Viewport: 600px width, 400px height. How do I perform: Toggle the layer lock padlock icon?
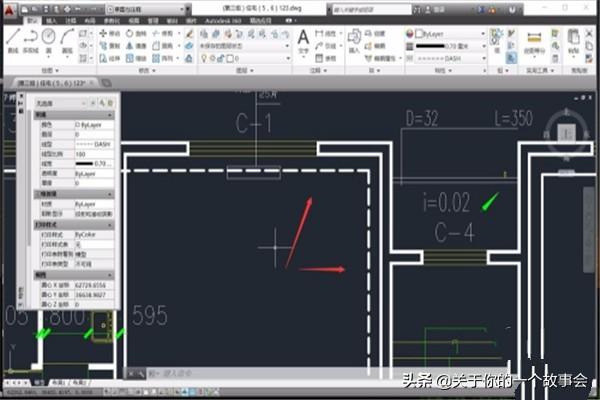[x=221, y=59]
